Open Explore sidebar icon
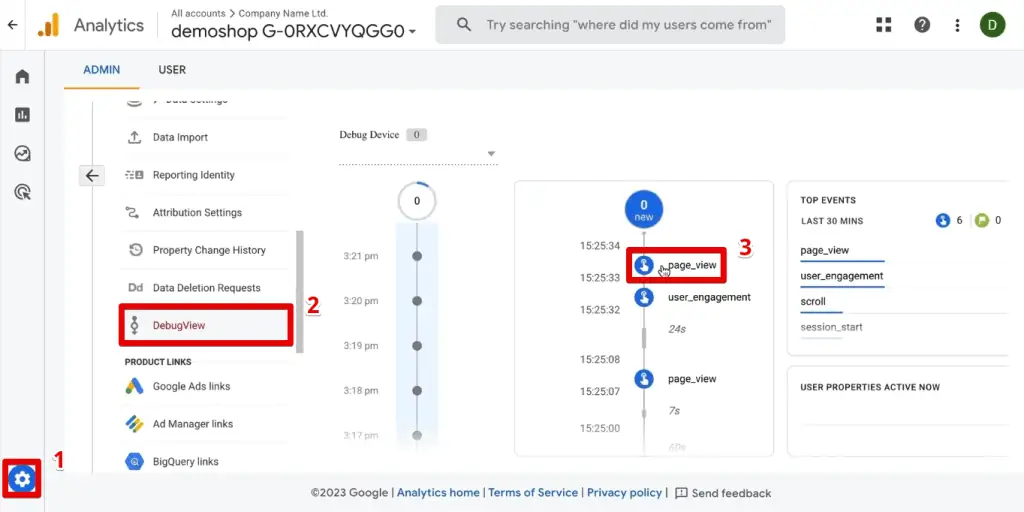The width and height of the screenshot is (1024, 512). coord(22,153)
